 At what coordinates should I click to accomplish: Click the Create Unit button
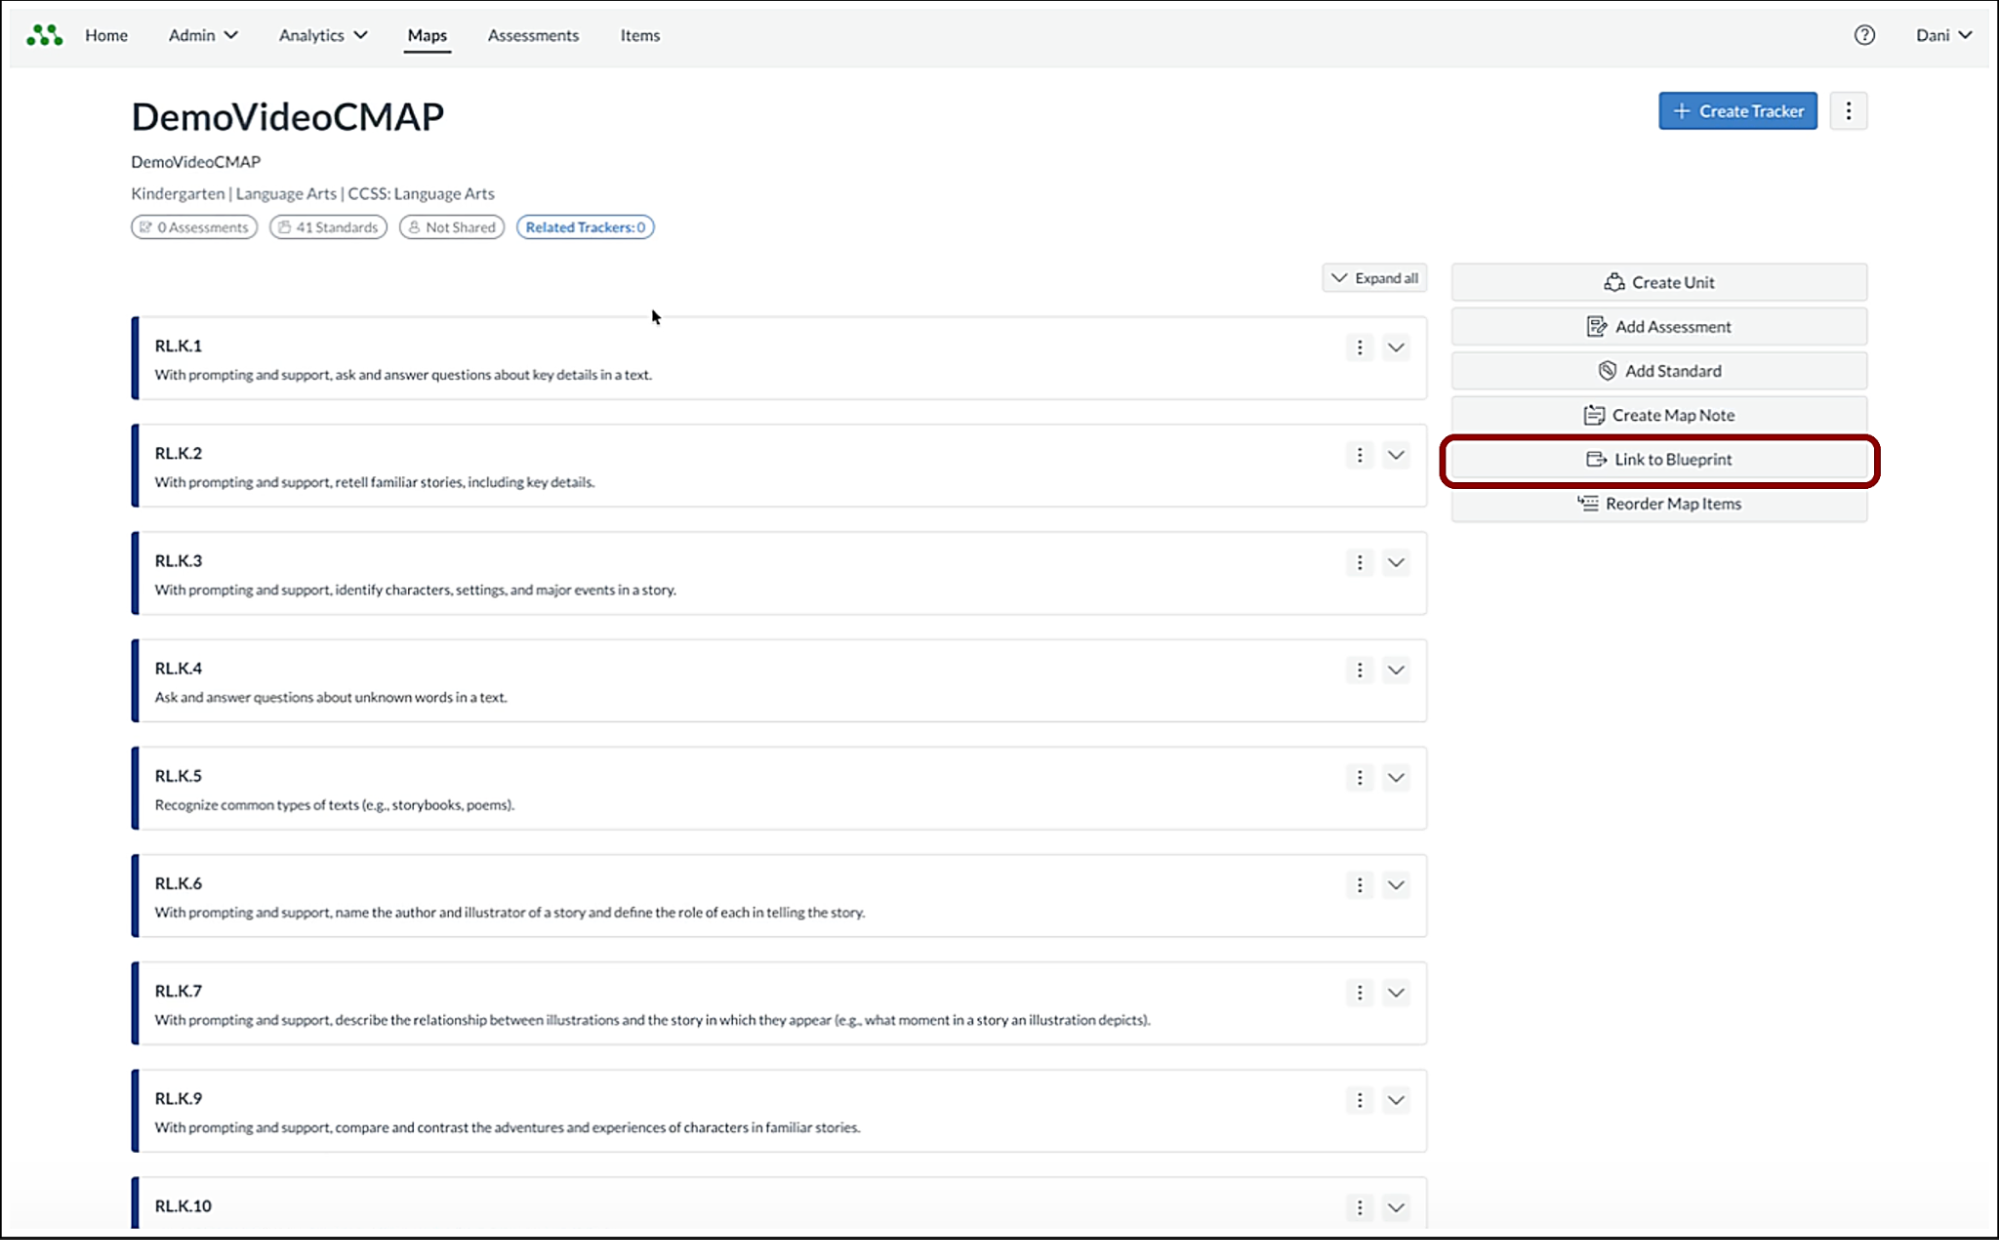click(1659, 282)
